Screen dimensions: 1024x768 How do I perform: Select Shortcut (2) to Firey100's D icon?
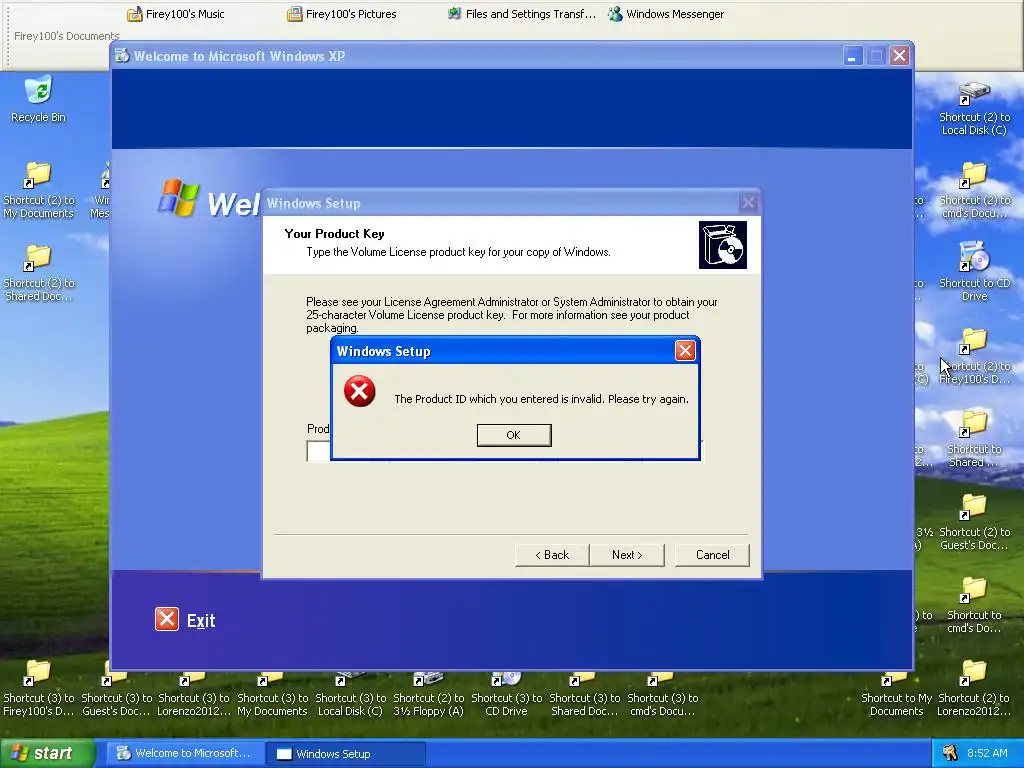974,356
